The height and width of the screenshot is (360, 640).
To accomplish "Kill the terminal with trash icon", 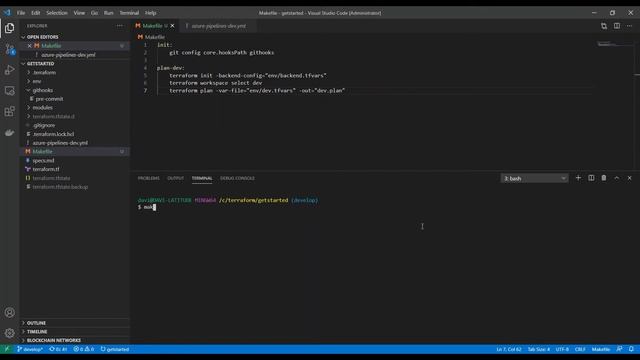I will pyautogui.click(x=604, y=178).
